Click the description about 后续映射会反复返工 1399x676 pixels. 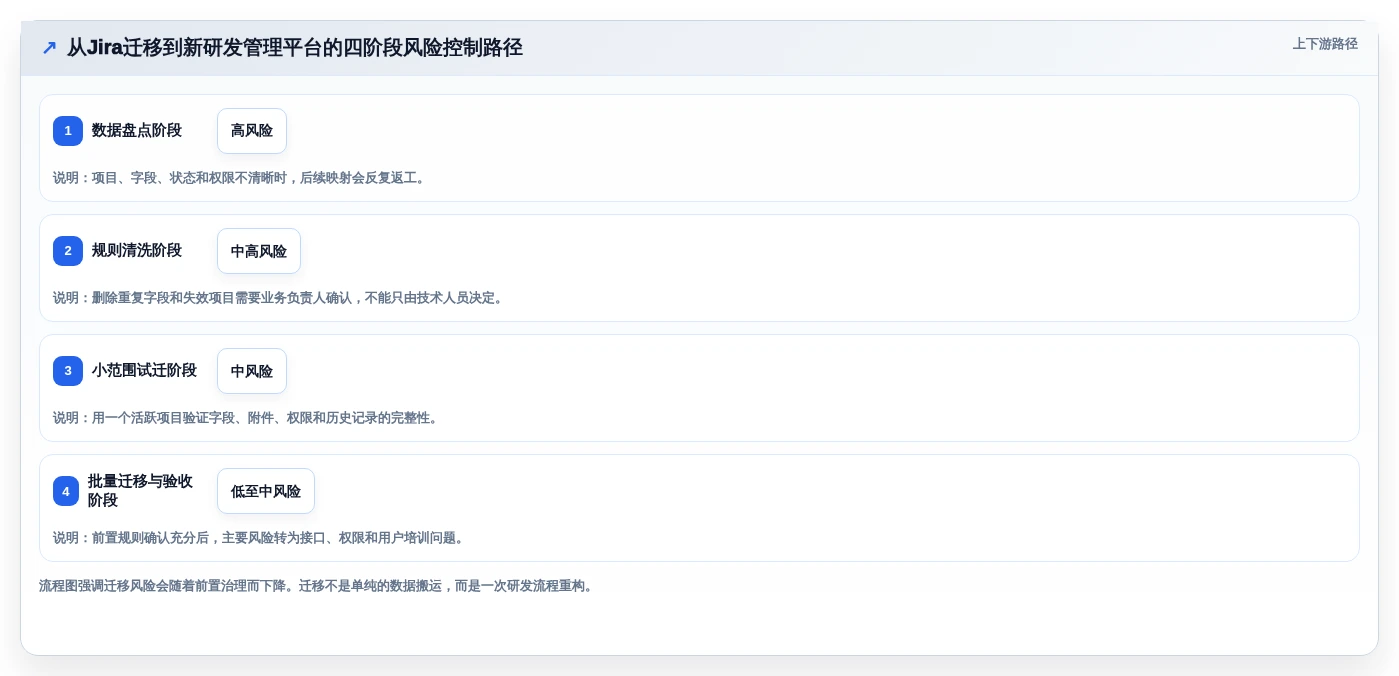click(241, 178)
